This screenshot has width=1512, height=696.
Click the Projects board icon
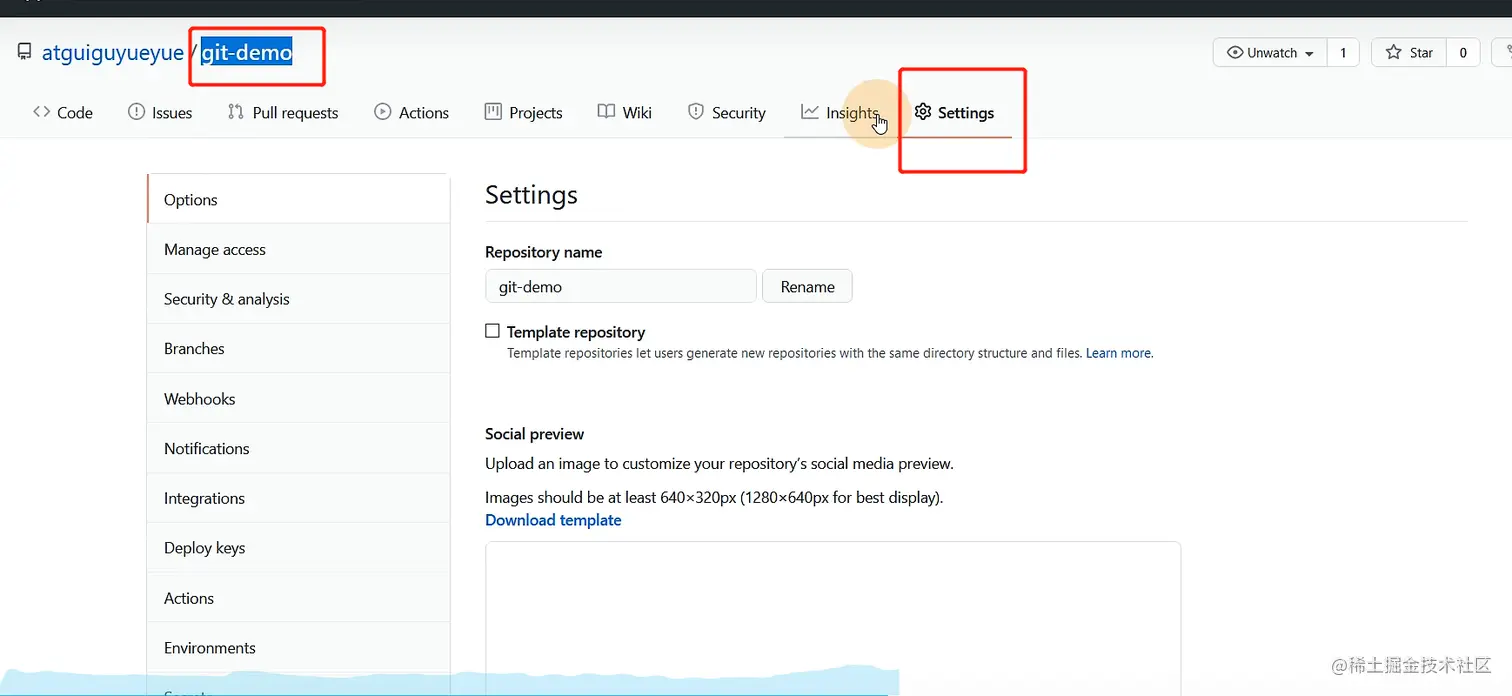click(x=493, y=112)
